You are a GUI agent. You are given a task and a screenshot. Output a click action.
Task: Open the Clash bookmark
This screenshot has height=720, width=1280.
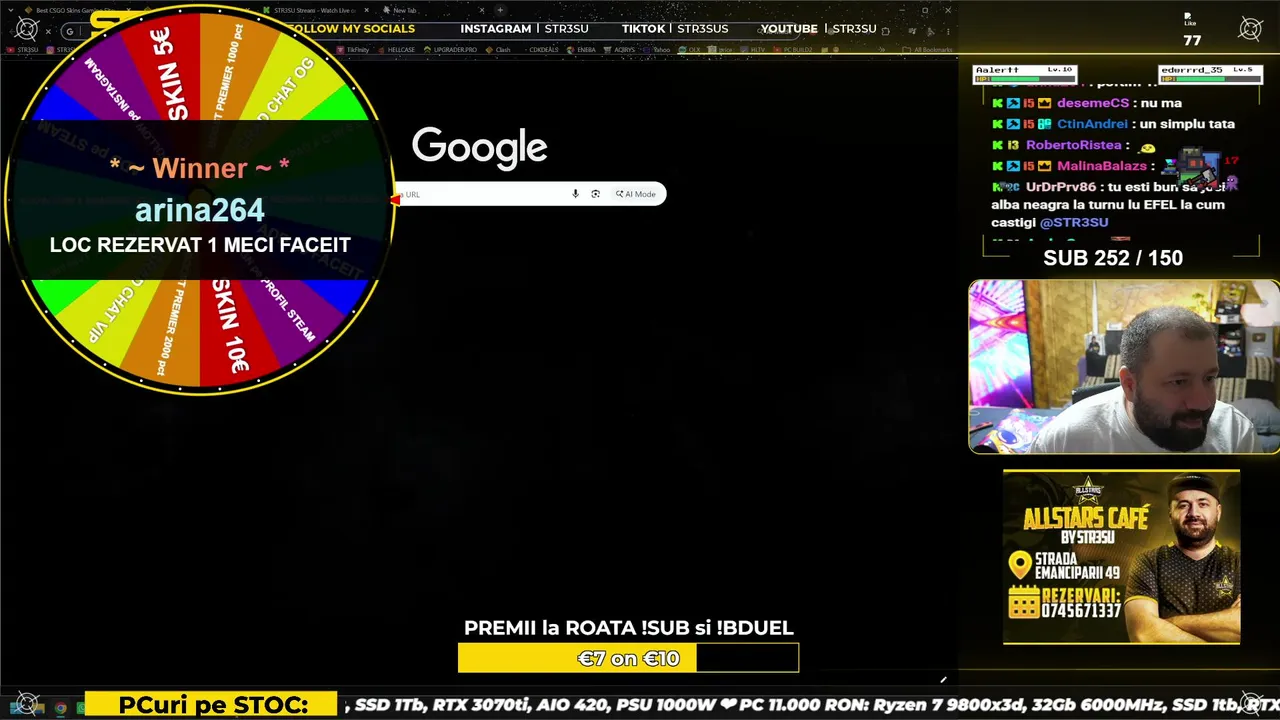[499, 49]
